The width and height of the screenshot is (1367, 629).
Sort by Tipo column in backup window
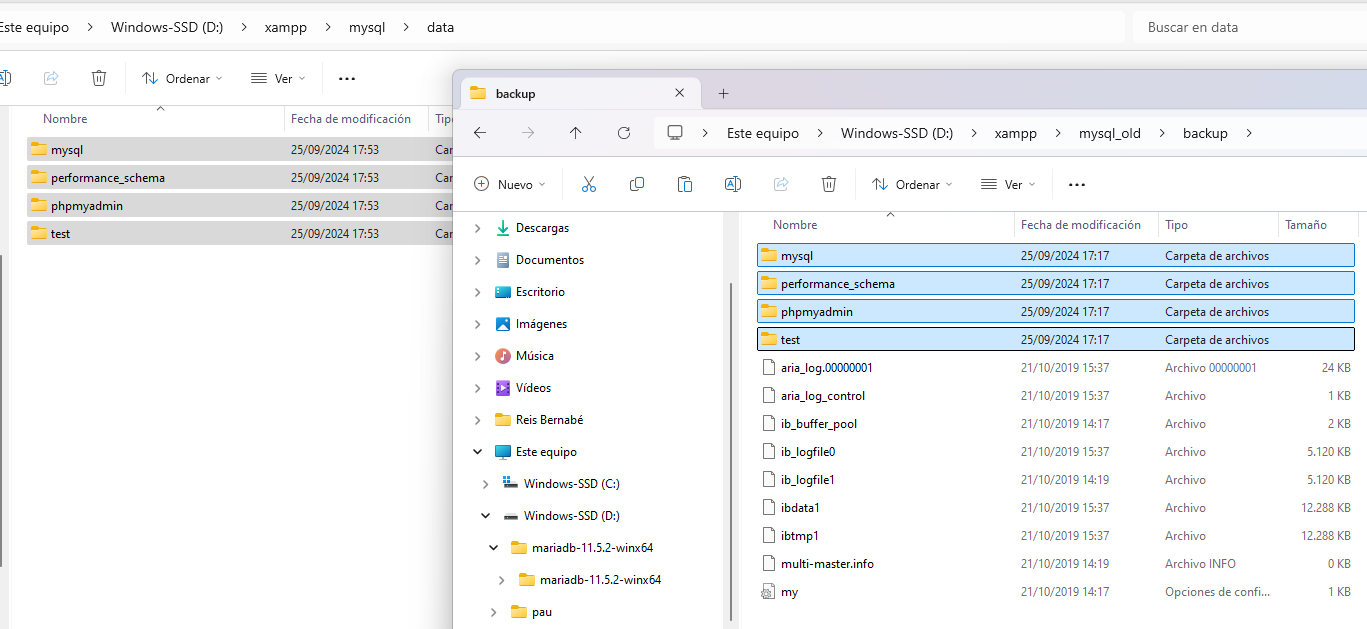(x=1218, y=225)
